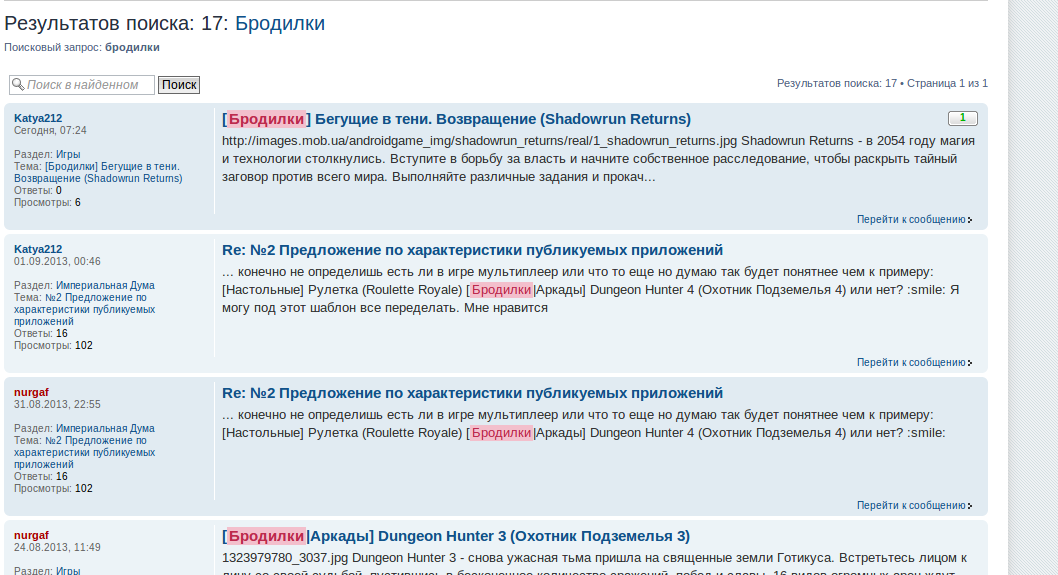Open Katya212 profile dated 01.09.2013
This screenshot has height=575, width=1058.
pos(38,249)
